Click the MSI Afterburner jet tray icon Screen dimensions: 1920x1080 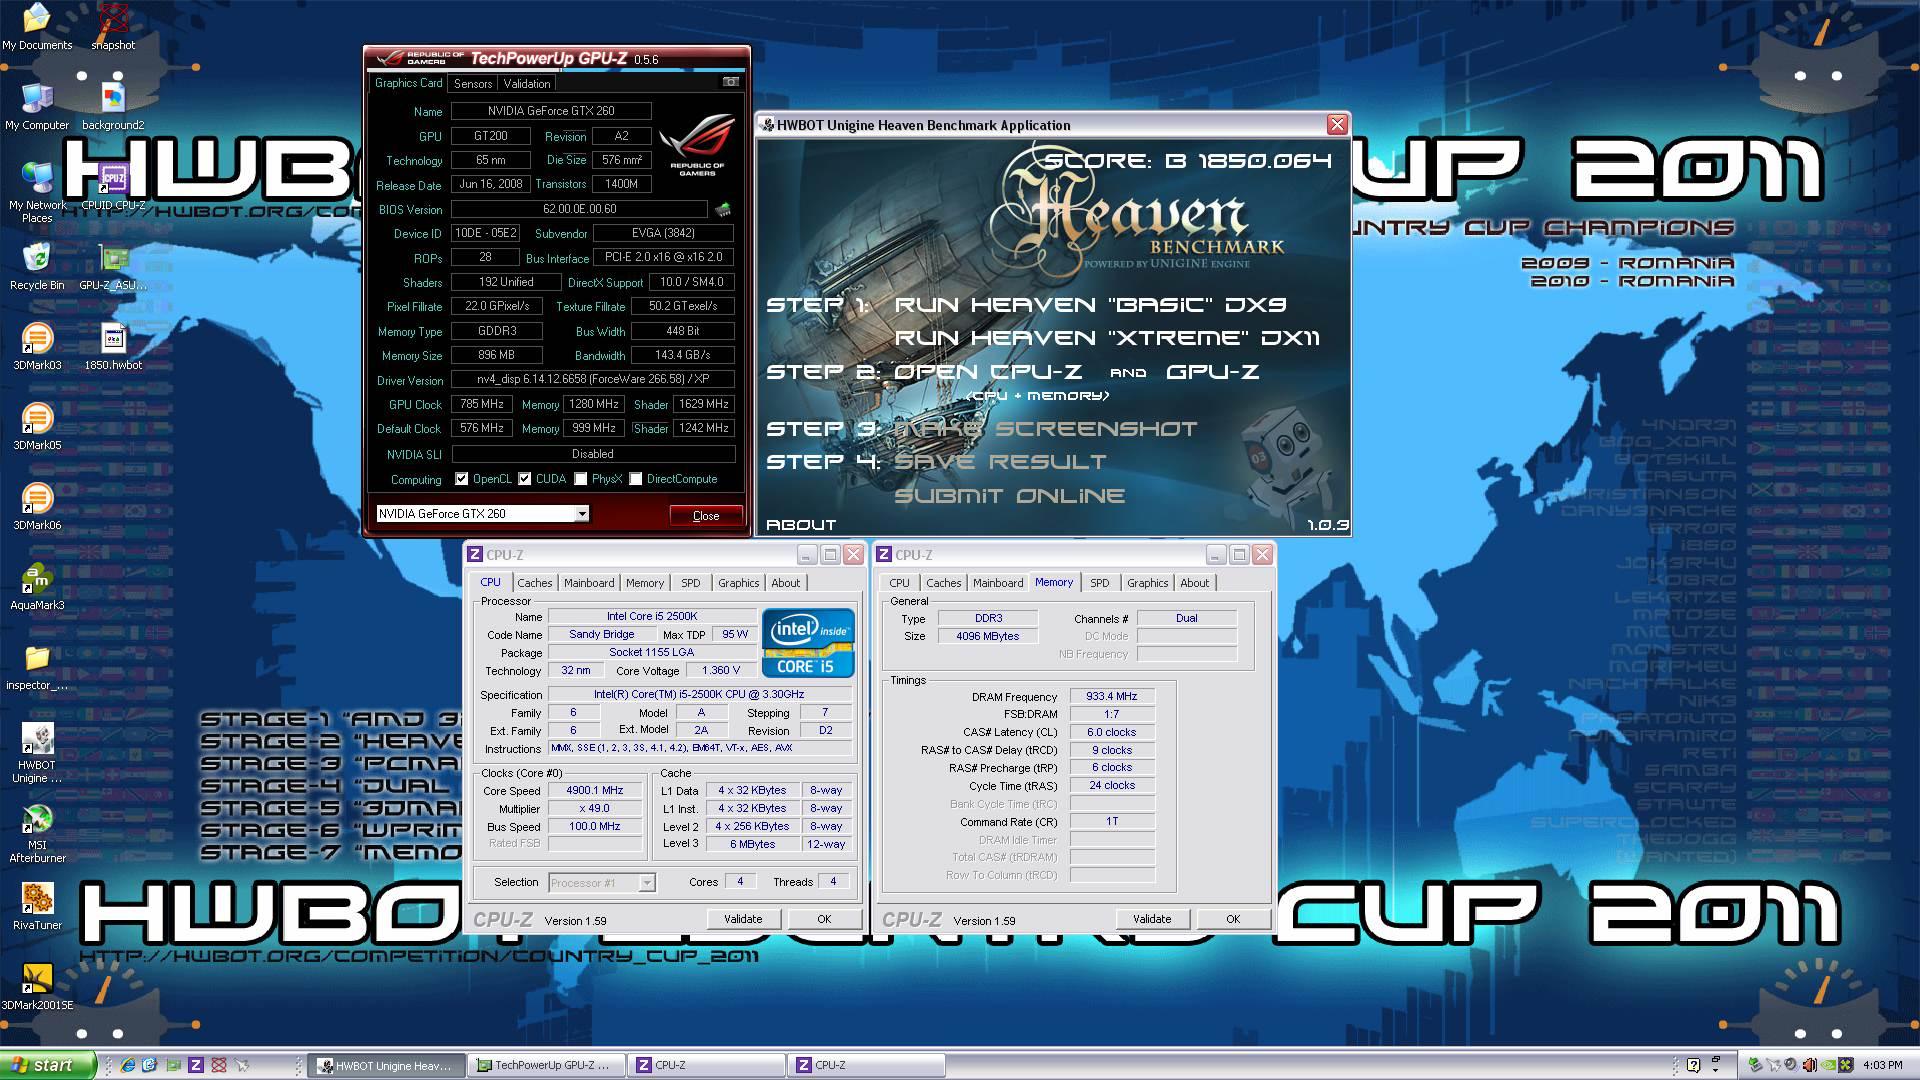(1773, 1065)
